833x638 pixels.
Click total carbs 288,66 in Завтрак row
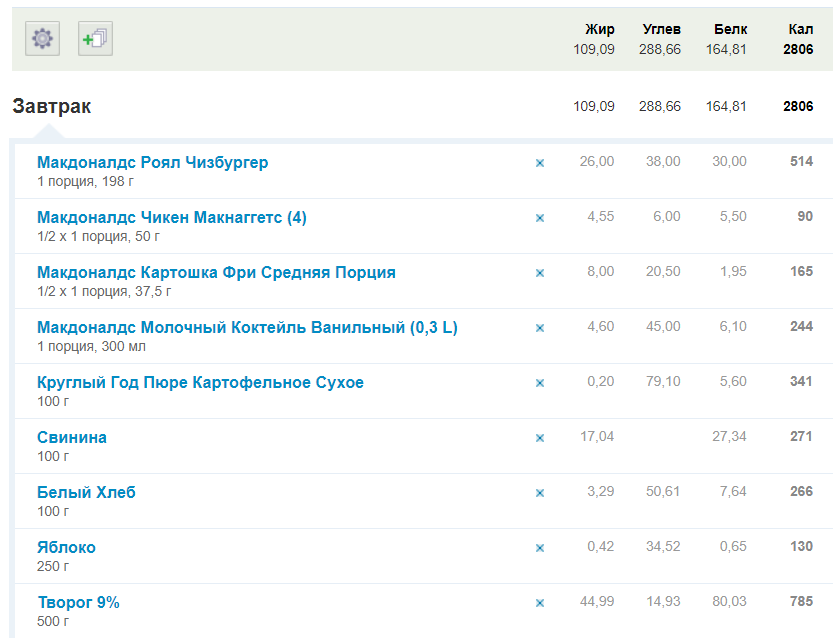point(660,106)
